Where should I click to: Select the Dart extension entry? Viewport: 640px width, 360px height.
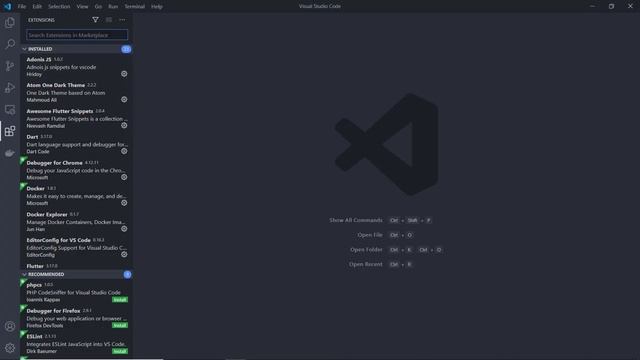pyautogui.click(x=76, y=144)
